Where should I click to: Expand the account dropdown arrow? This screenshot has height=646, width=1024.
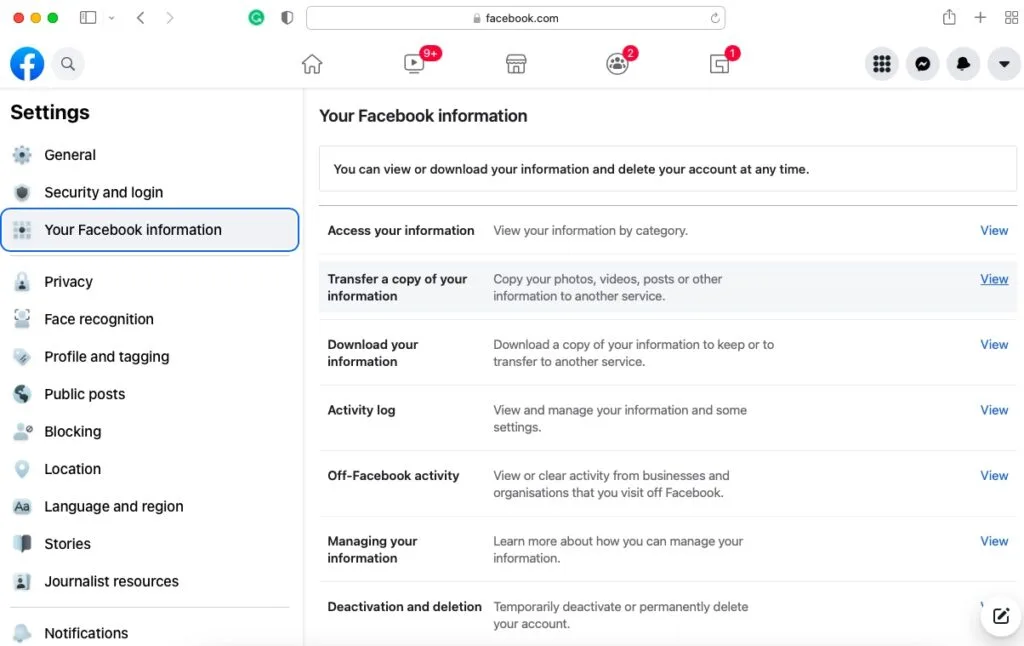pyautogui.click(x=1004, y=64)
